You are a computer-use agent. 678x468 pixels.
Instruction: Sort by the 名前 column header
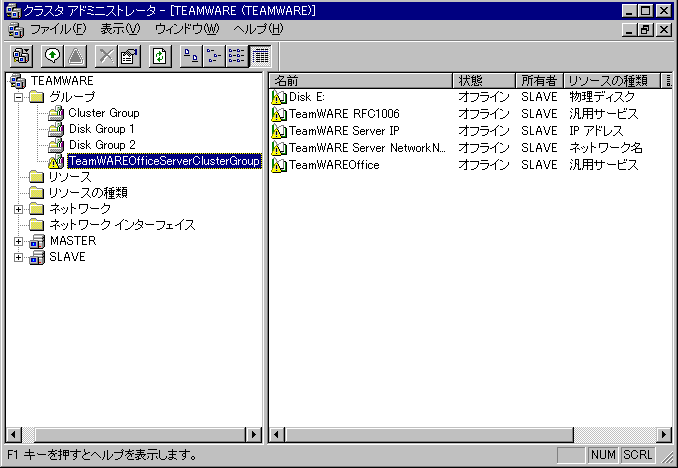pos(361,80)
